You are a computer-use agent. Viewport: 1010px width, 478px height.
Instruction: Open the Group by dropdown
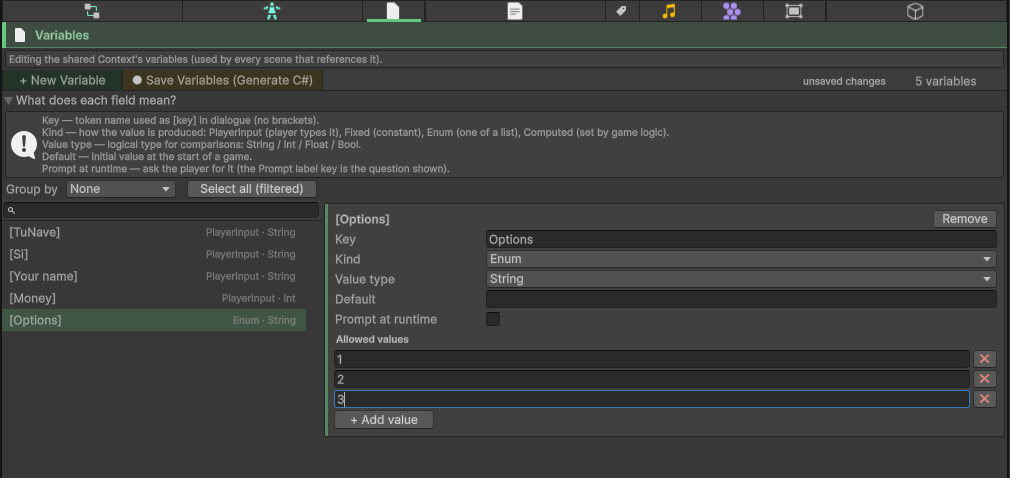point(121,189)
